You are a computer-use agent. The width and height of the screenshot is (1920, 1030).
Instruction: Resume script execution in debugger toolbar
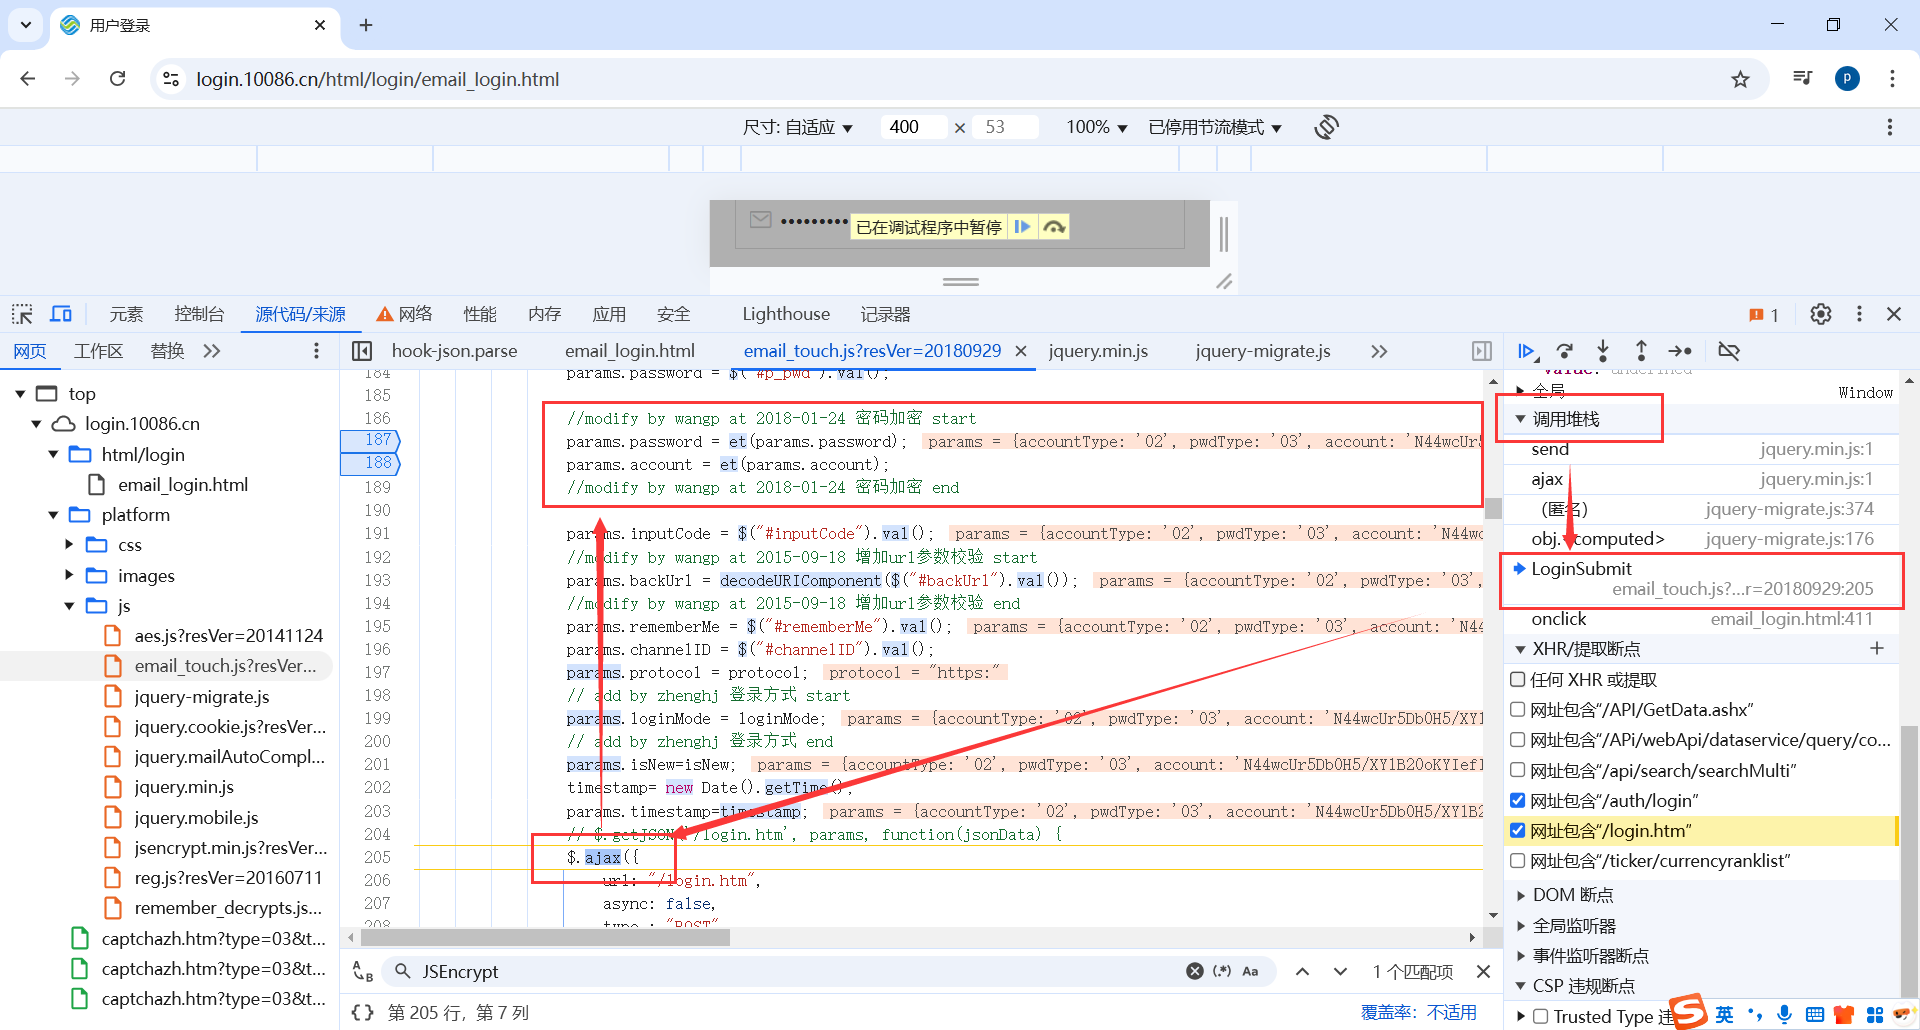[x=1527, y=351]
